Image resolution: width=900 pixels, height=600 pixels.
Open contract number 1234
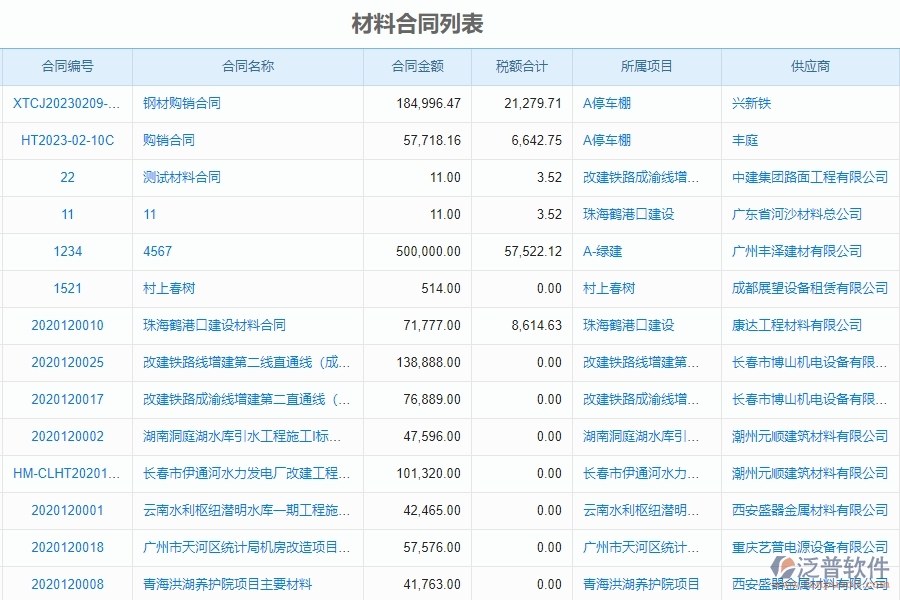pyautogui.click(x=67, y=251)
